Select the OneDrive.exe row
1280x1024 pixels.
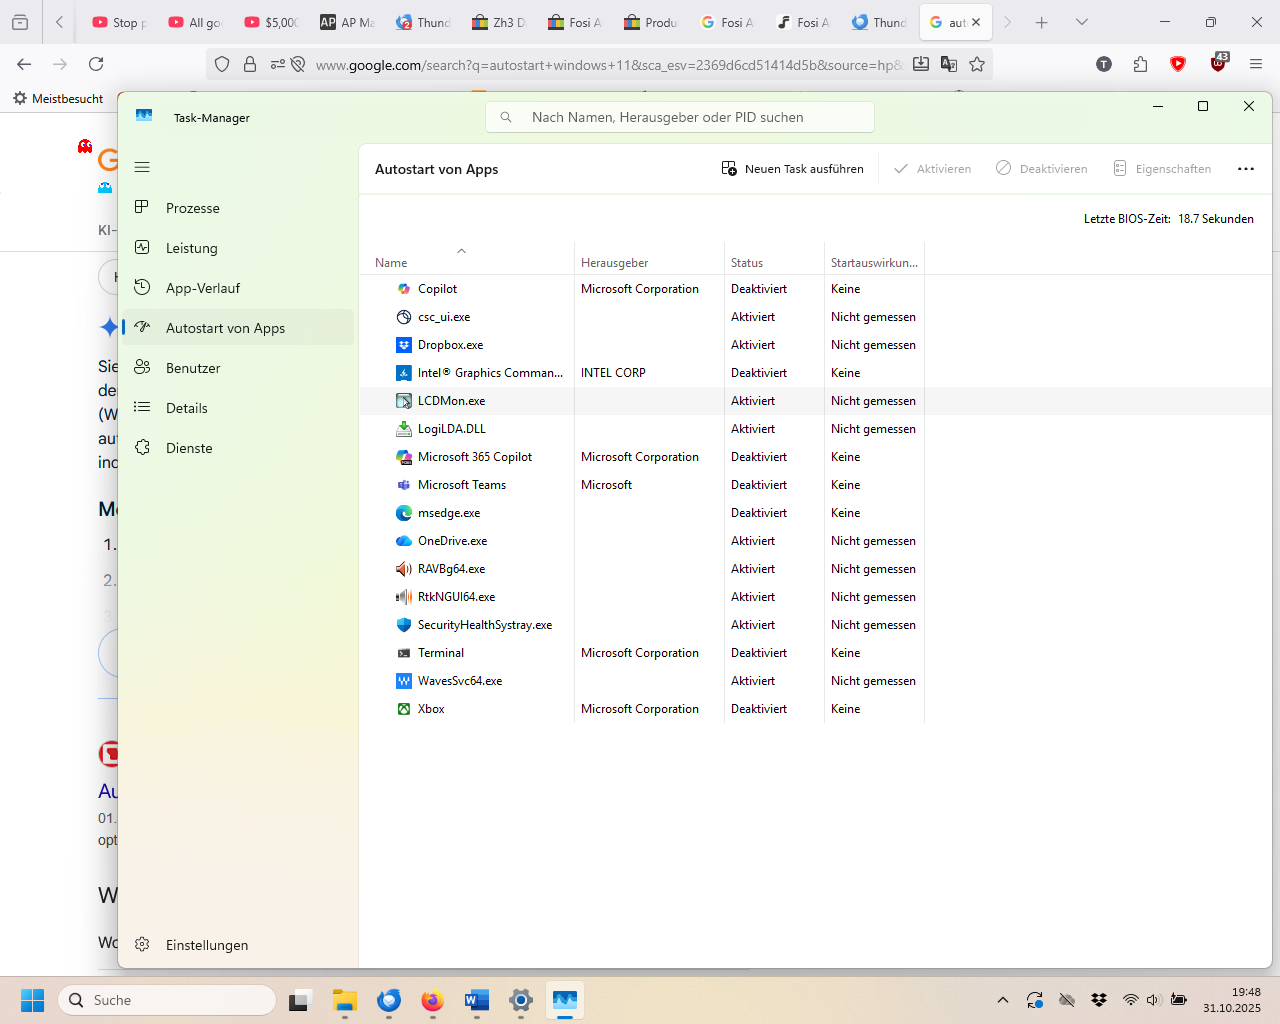tap(452, 541)
